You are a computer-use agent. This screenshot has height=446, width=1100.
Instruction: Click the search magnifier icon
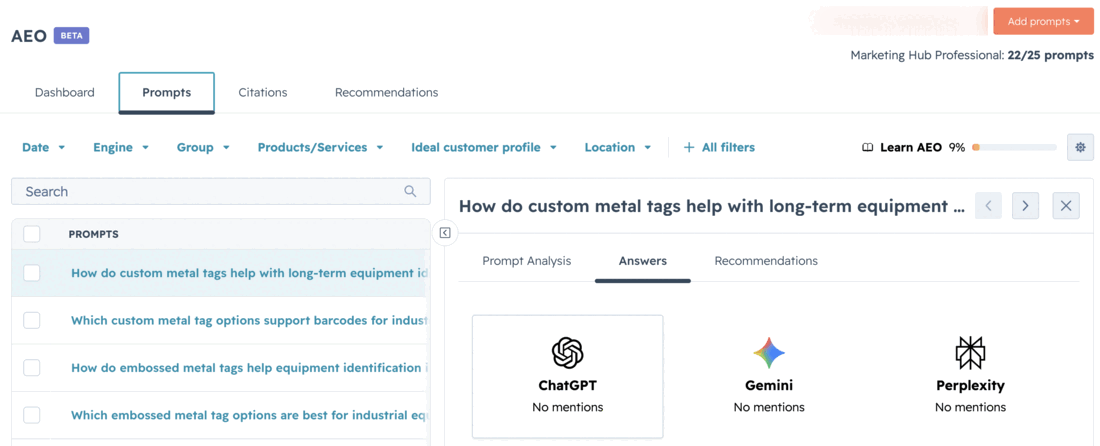410,191
